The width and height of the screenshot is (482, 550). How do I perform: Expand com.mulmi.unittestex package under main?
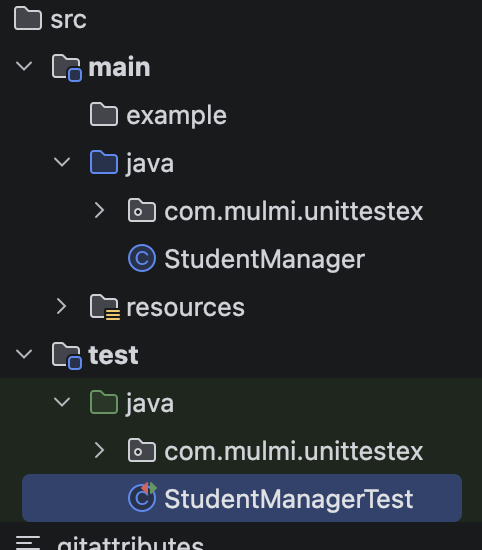pyautogui.click(x=100, y=210)
